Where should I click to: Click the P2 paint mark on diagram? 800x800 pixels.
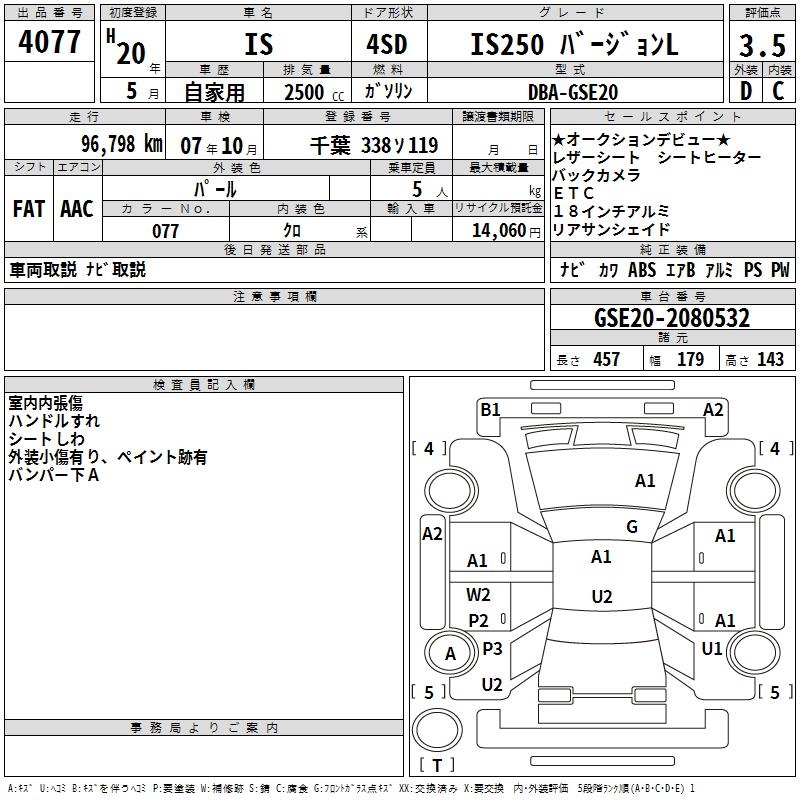coord(479,621)
